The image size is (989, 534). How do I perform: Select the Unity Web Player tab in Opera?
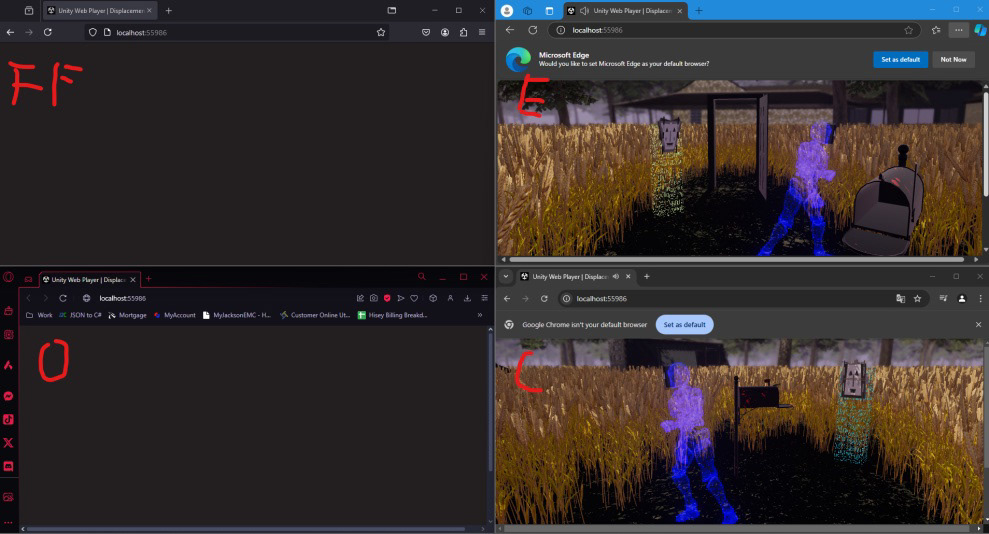[89, 279]
